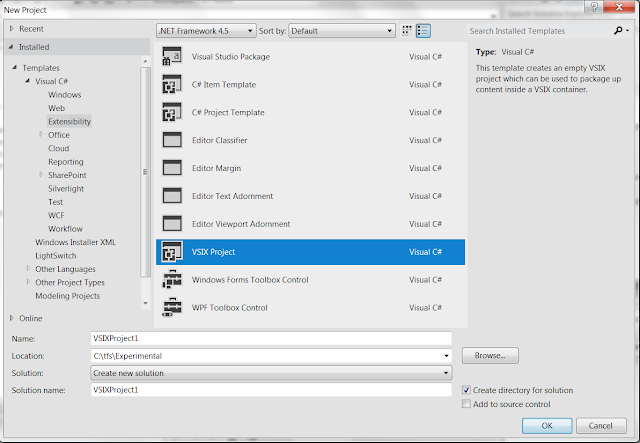Collapse the Installed section

coord(11,47)
